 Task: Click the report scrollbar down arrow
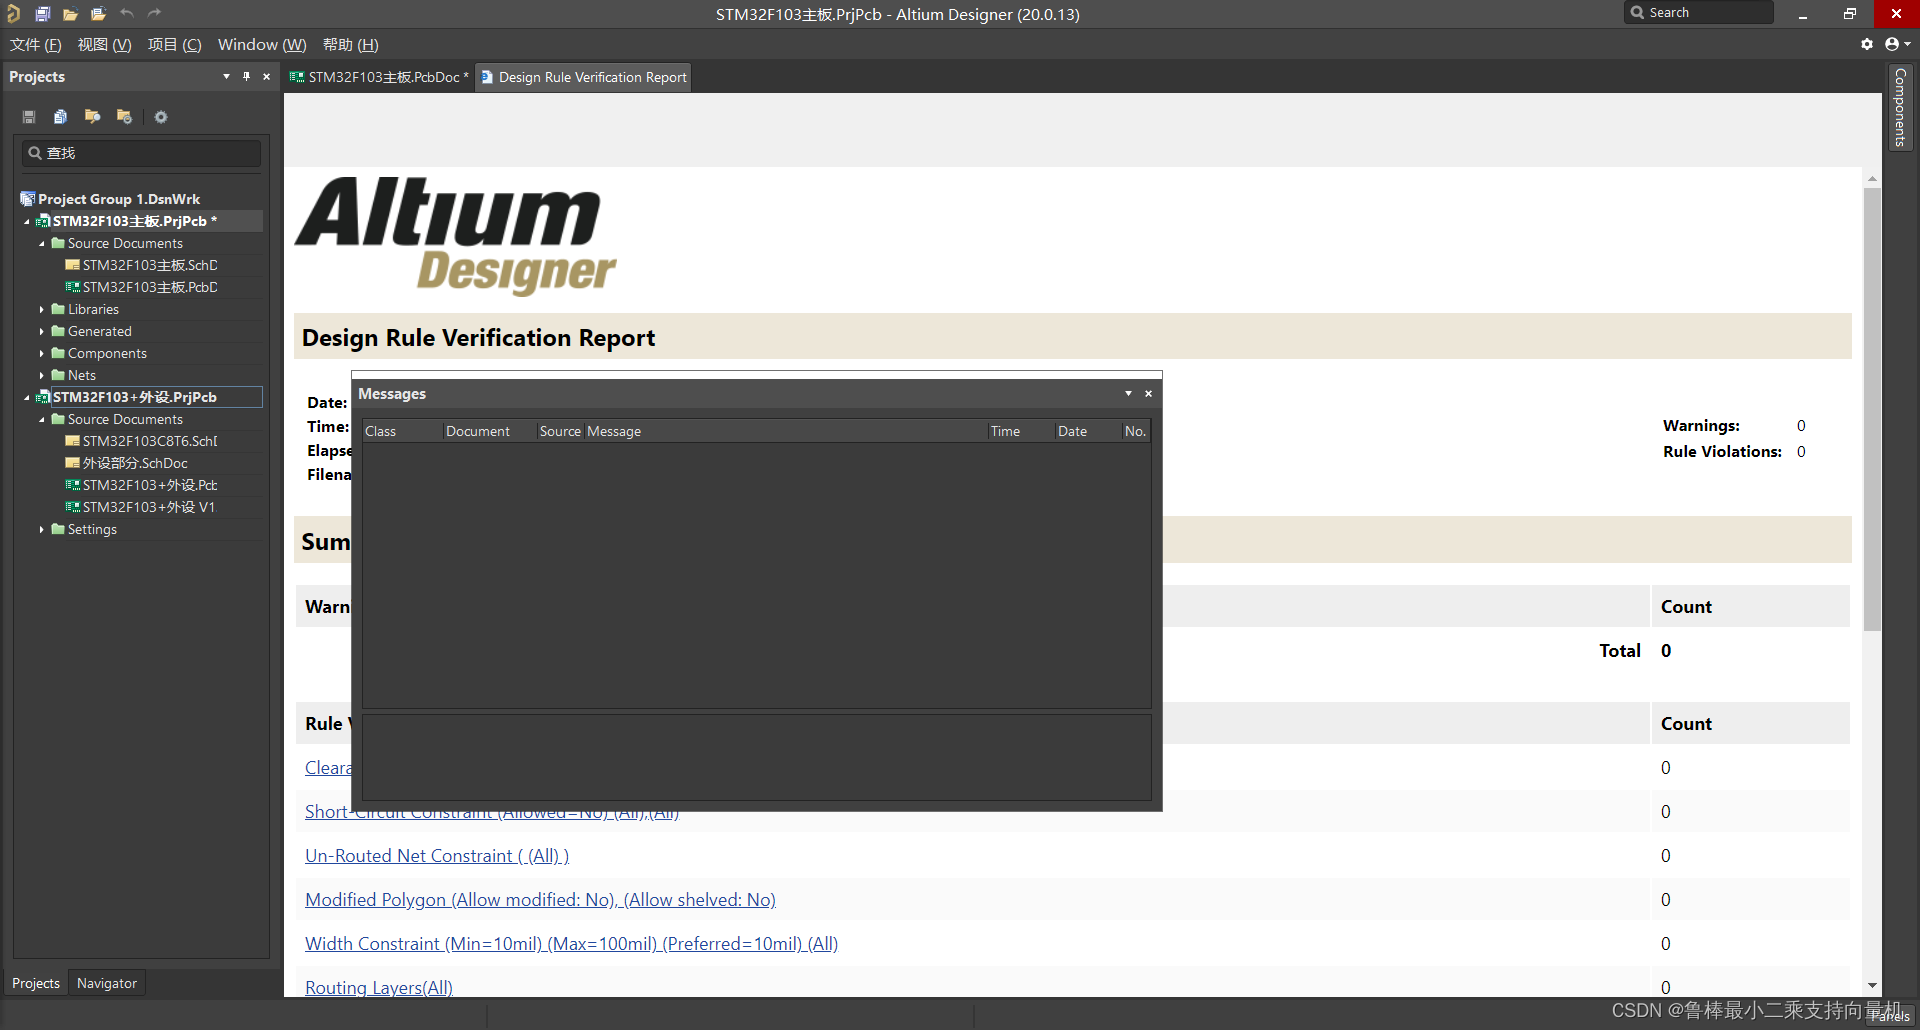point(1872,986)
